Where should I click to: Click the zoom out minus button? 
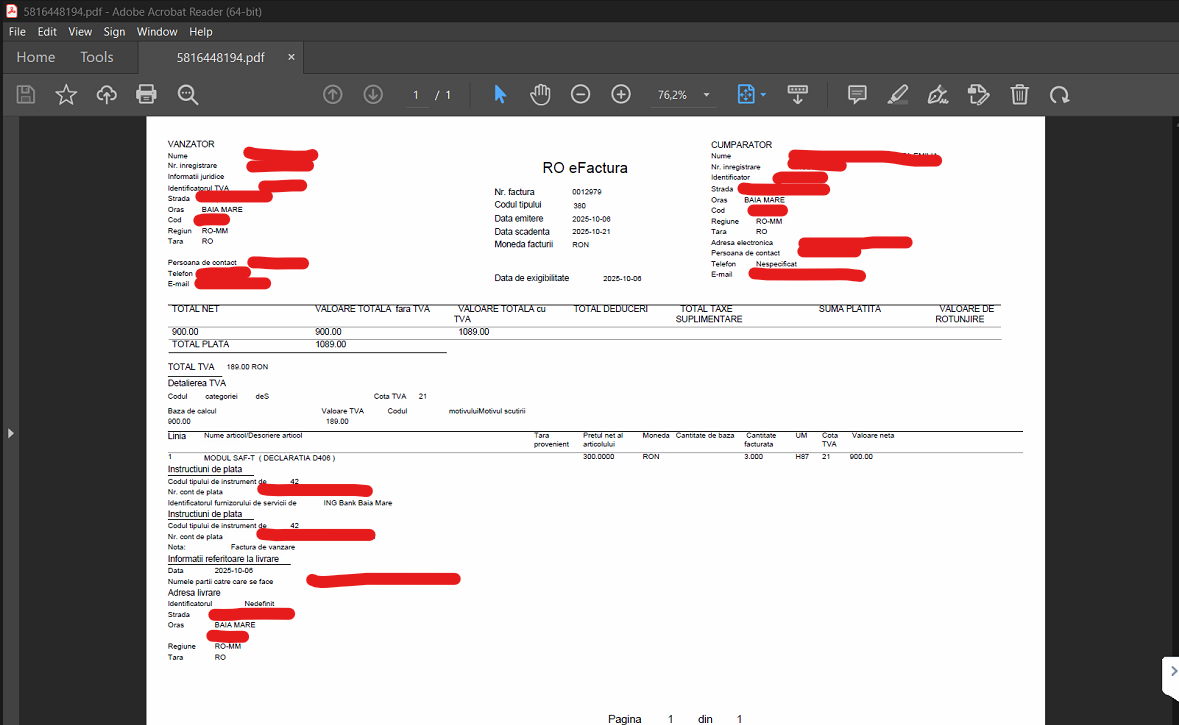click(580, 95)
